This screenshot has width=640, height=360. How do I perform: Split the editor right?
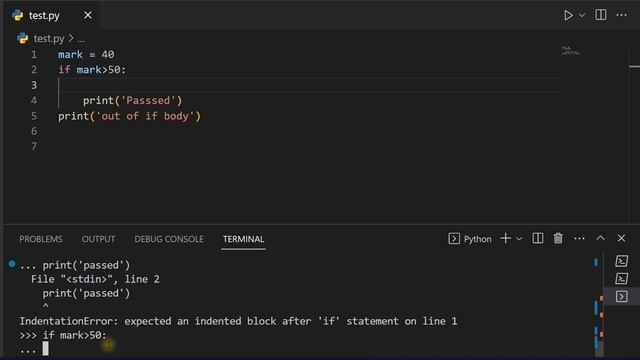(600, 15)
